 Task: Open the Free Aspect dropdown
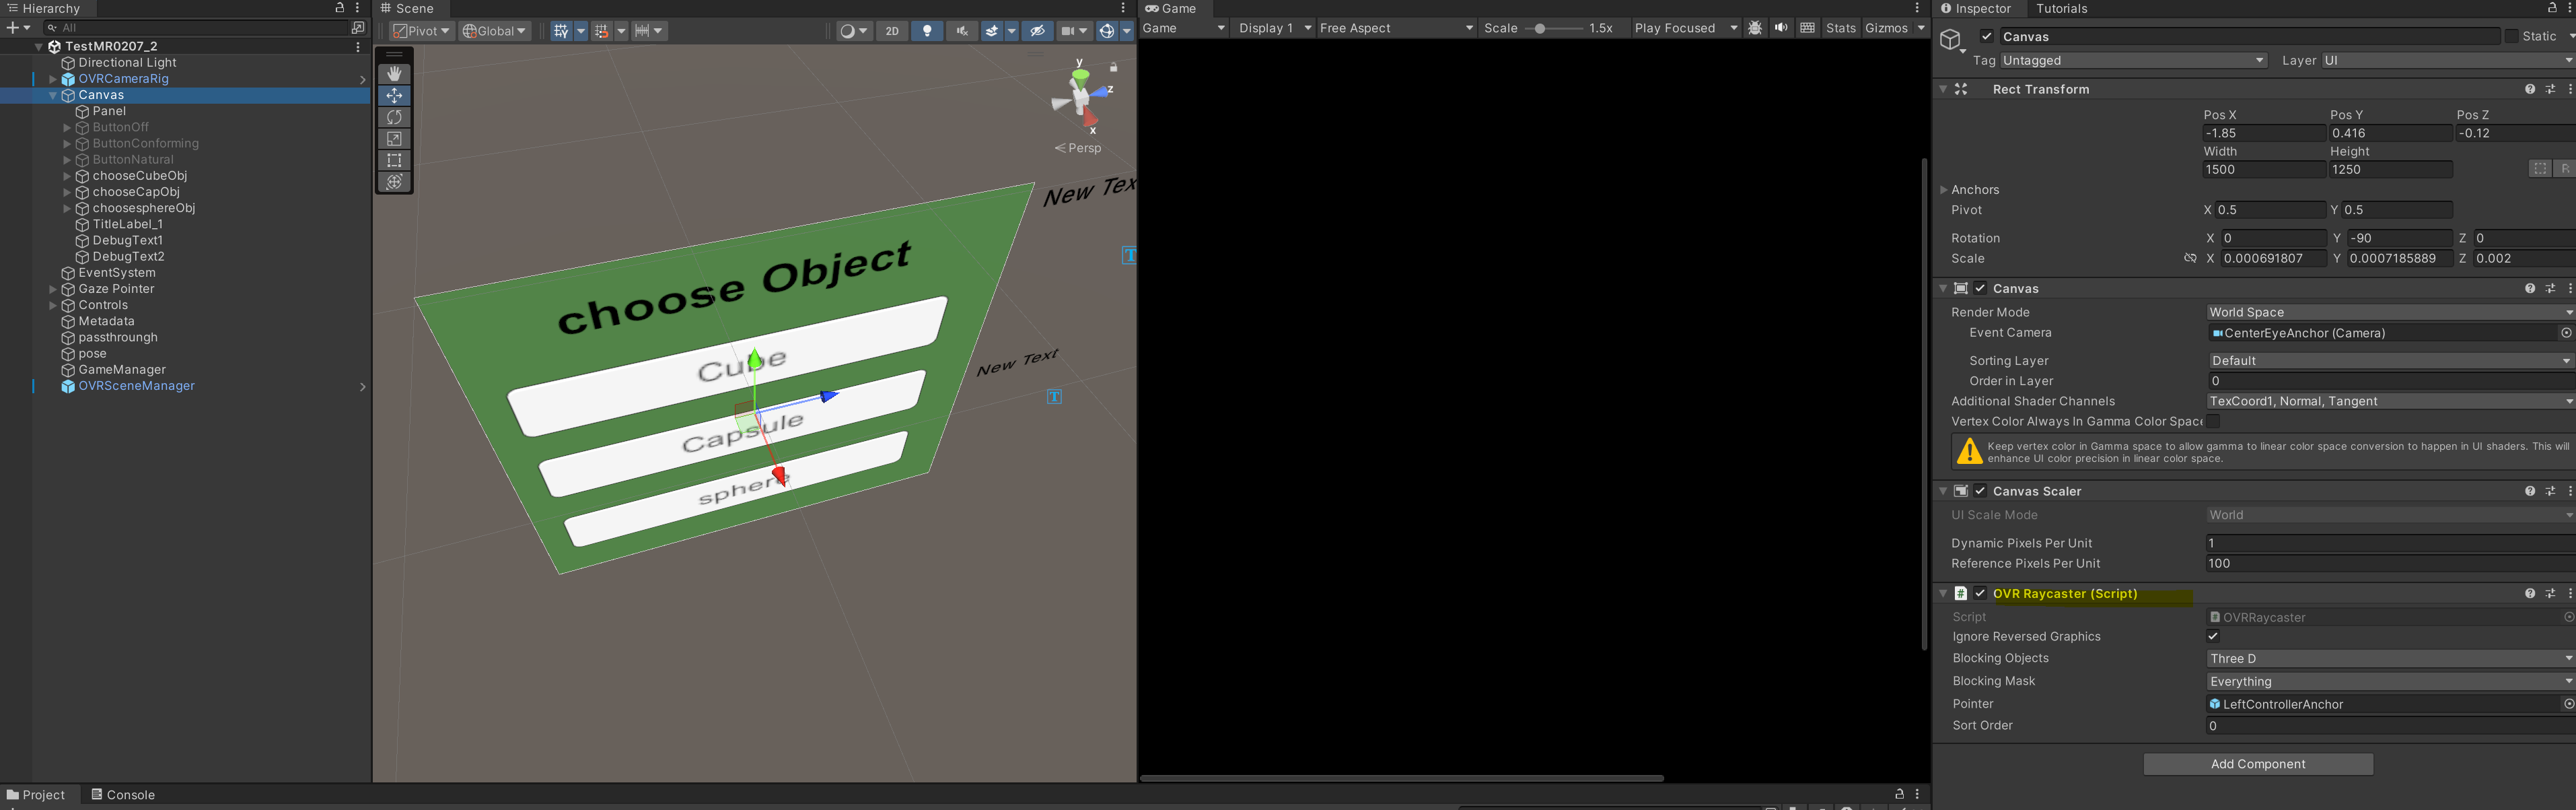[1395, 28]
